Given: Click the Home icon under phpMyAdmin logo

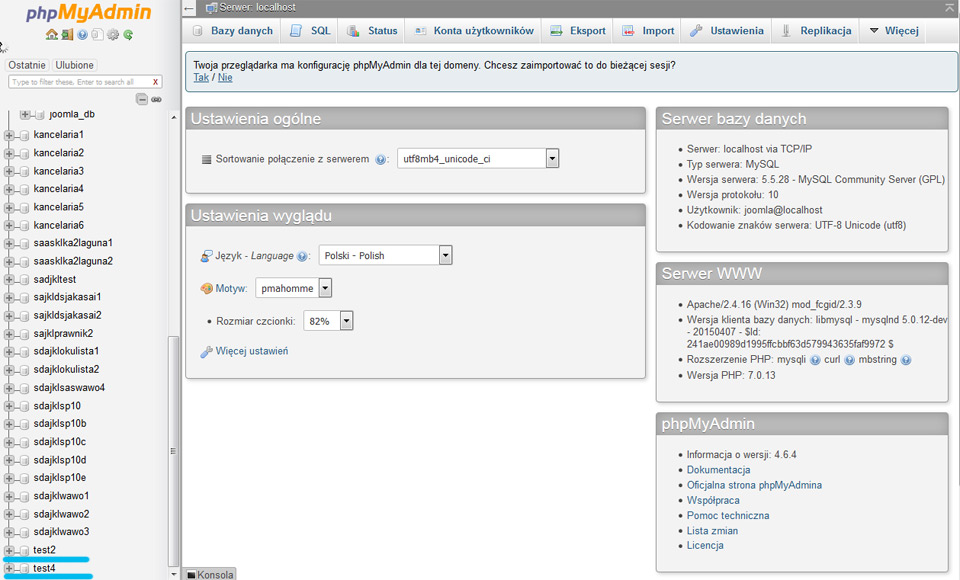Looking at the screenshot, I should point(51,35).
